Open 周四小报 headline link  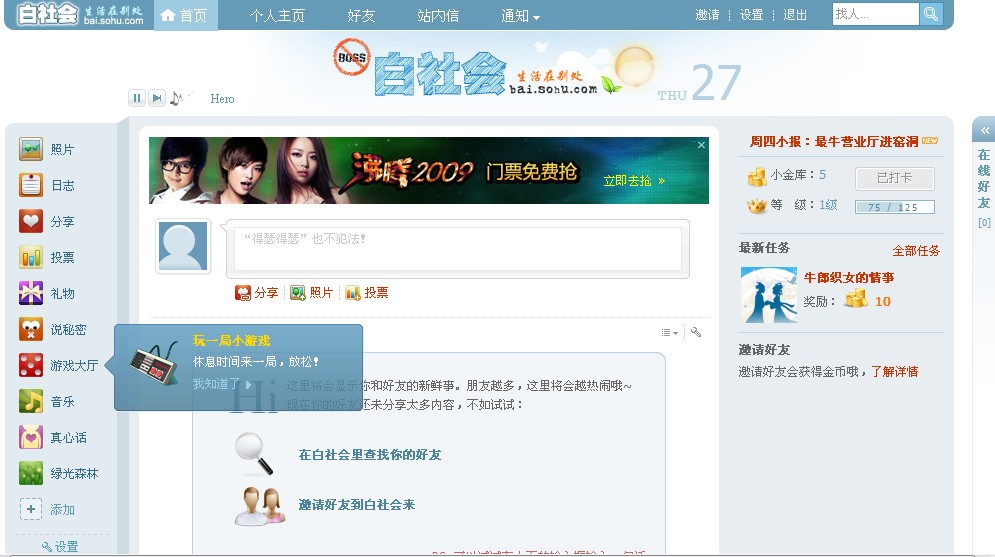(x=834, y=141)
